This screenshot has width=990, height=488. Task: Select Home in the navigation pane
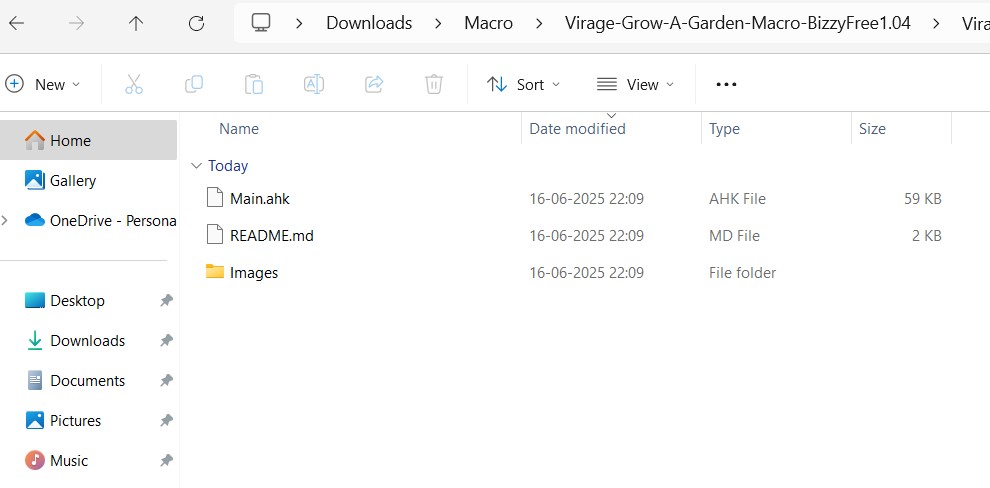tap(88, 140)
